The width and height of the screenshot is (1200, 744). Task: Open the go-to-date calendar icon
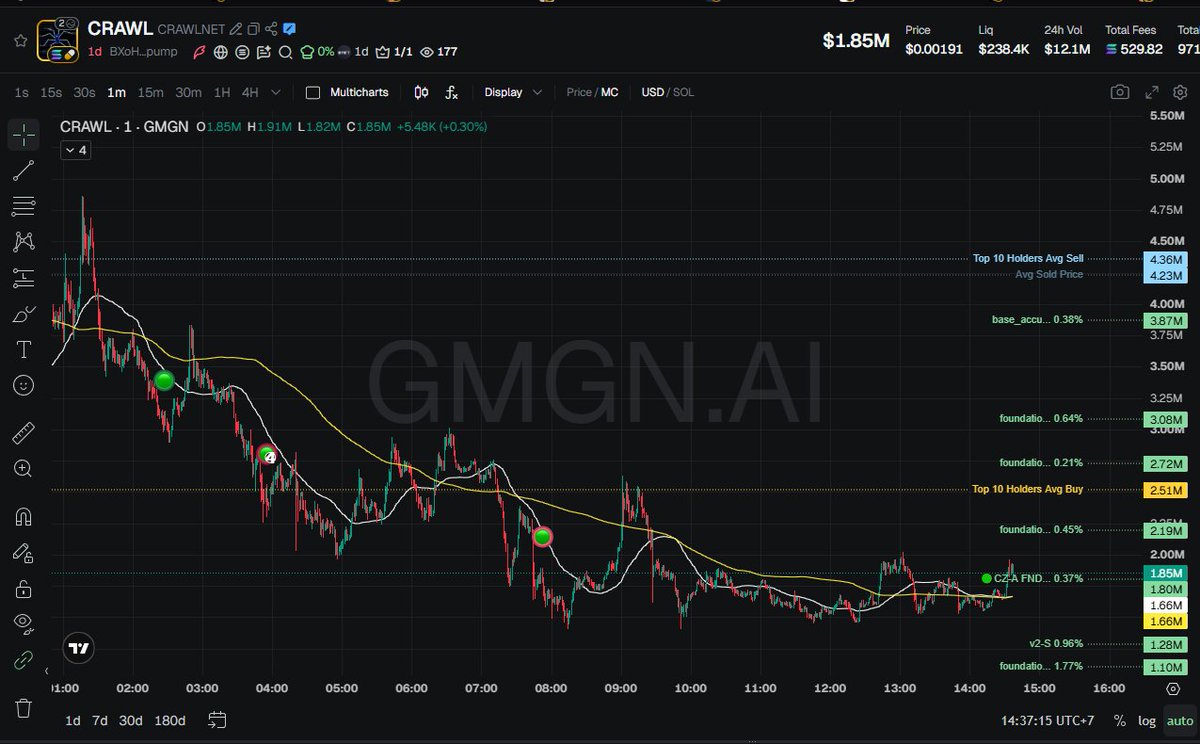click(218, 720)
